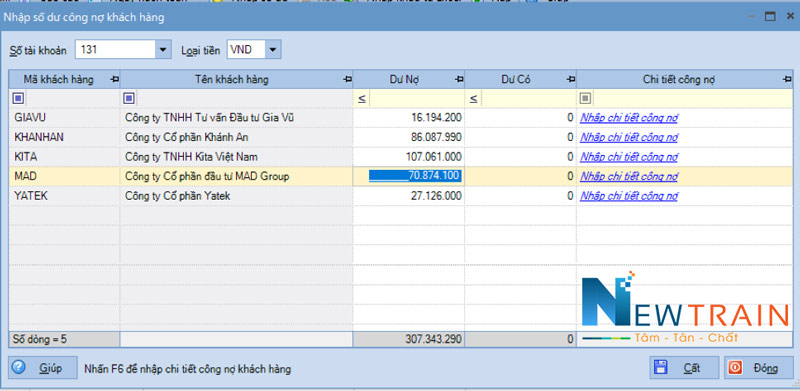Maximize the Nhập số dư công nợ window

point(770,16)
